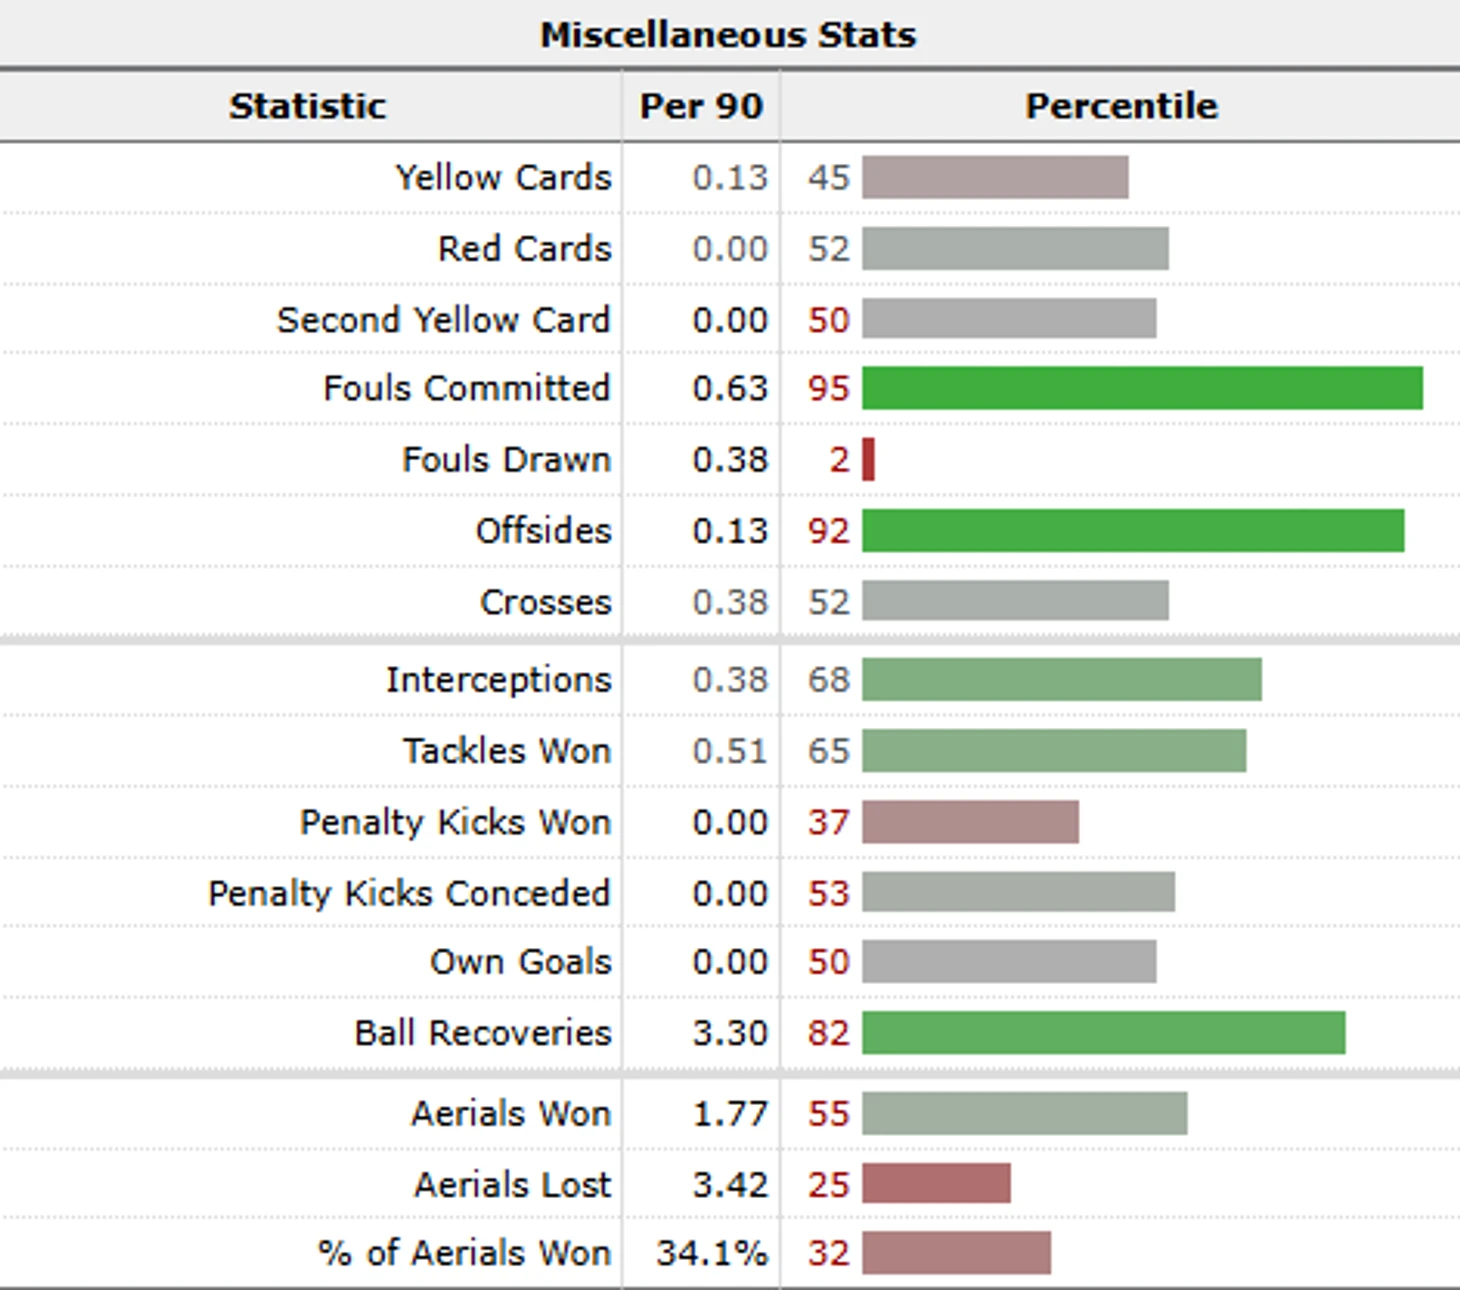Click the 34.1% aerials won value

coord(712,1253)
